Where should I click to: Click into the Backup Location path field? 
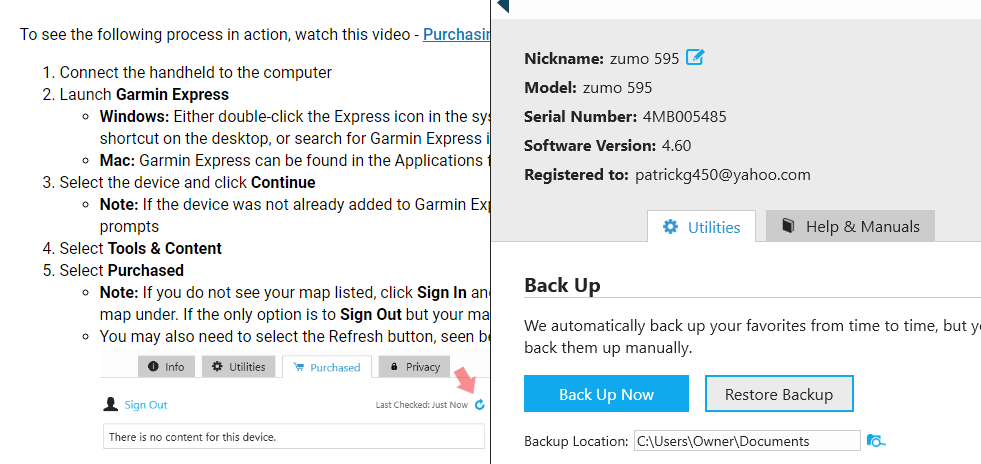coord(747,441)
